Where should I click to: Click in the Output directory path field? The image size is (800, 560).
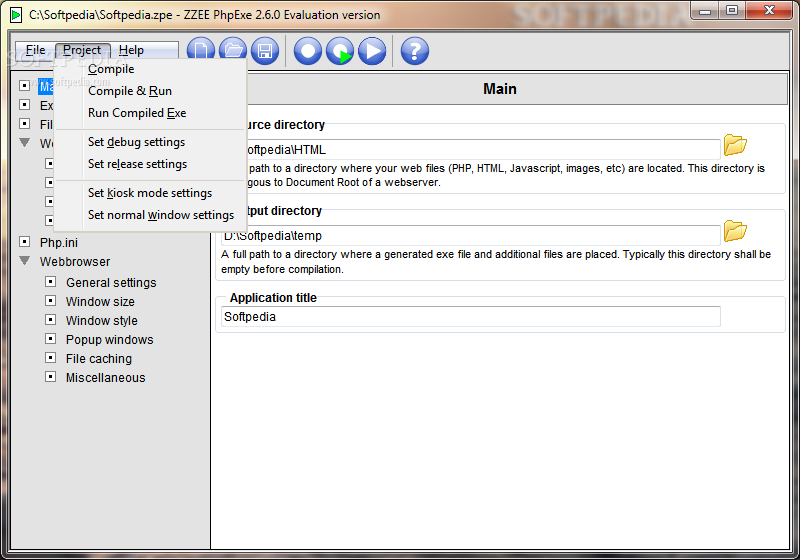click(470, 236)
